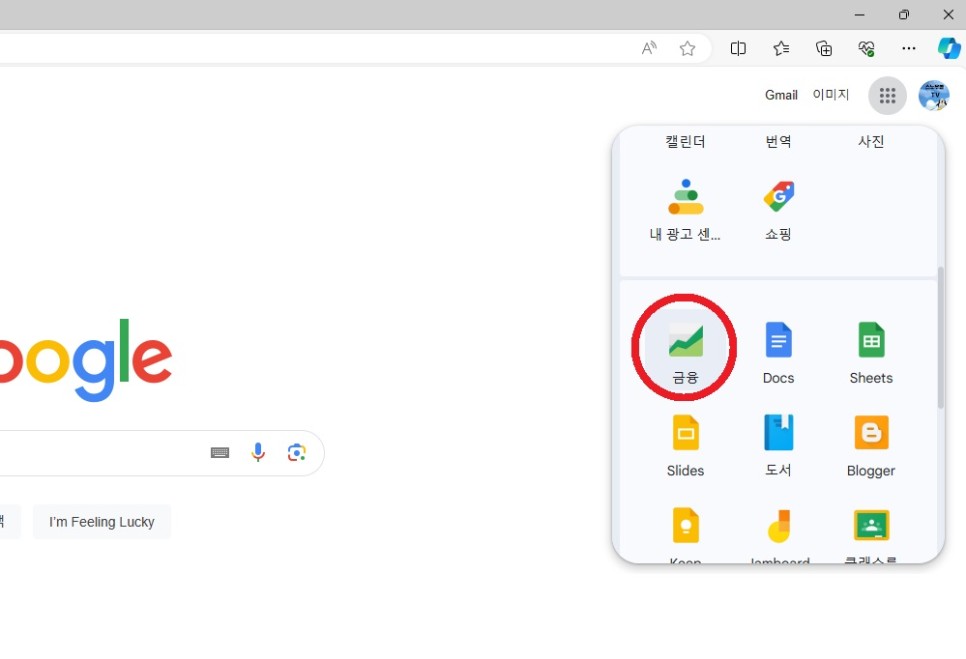Open Google Classroom app
The image size is (966, 659).
(871, 534)
